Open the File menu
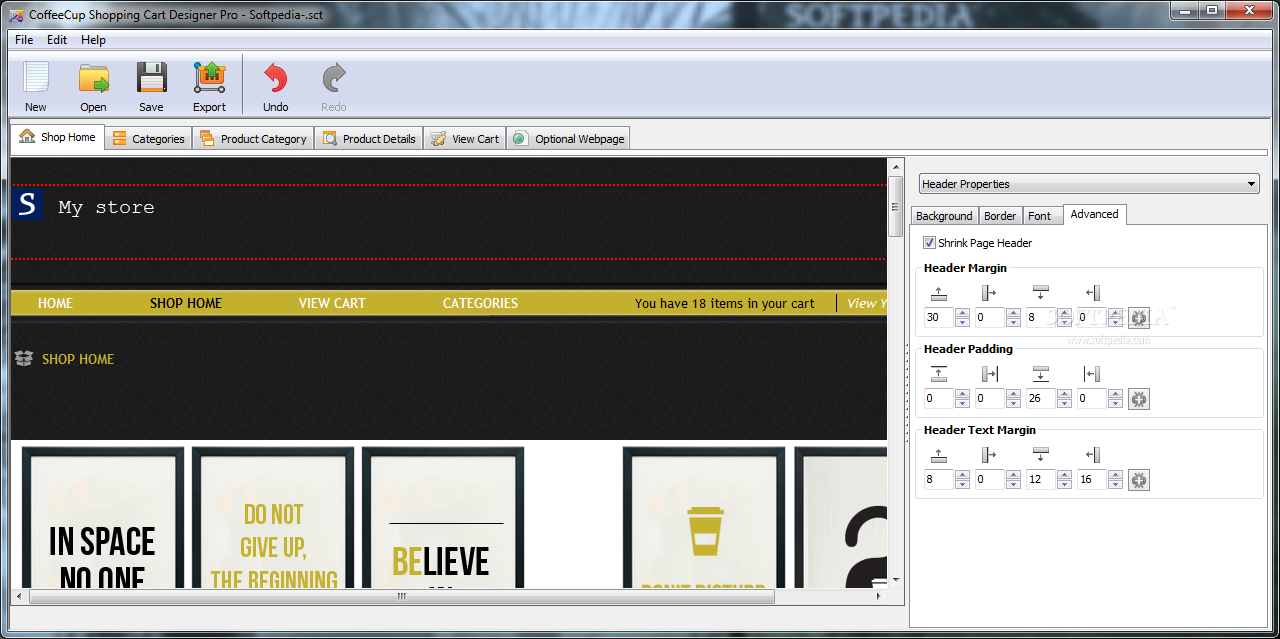Image resolution: width=1280 pixels, height=639 pixels. coord(24,40)
